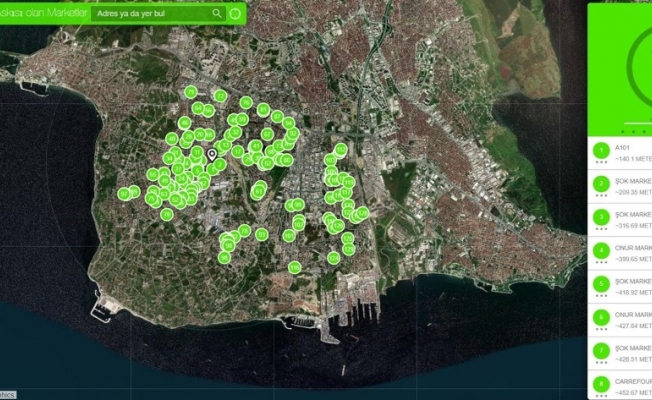Click the number 2 green badge in list
The image size is (652, 400).
[x=601, y=184]
